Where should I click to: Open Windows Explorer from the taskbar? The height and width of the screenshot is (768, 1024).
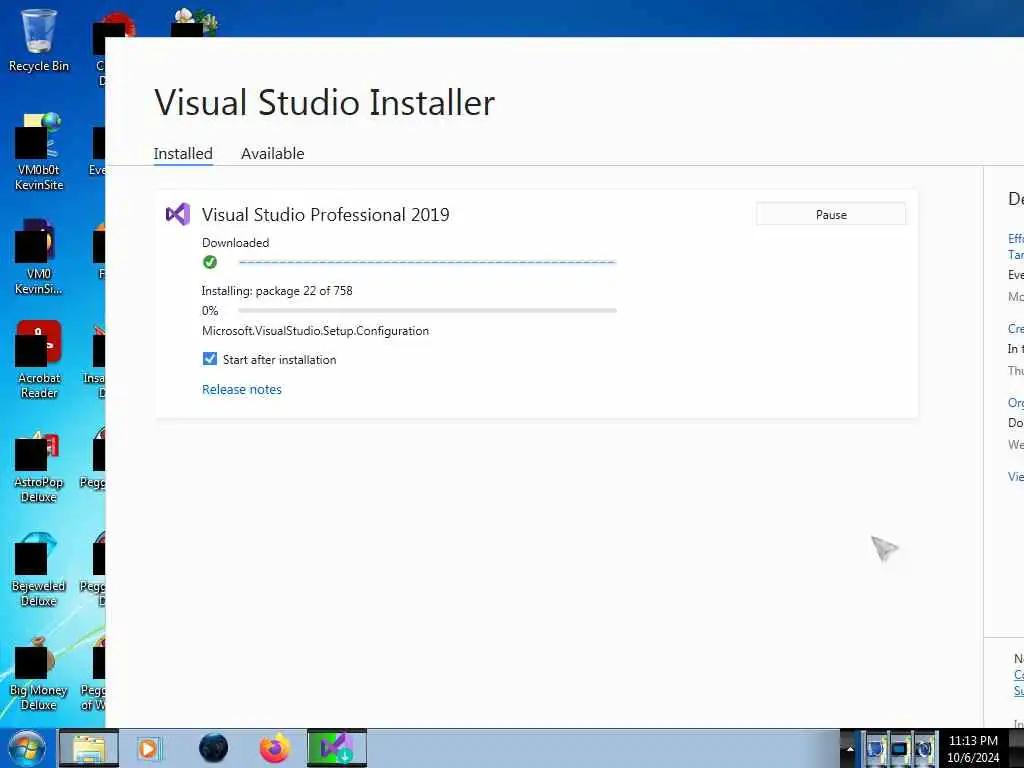(89, 748)
